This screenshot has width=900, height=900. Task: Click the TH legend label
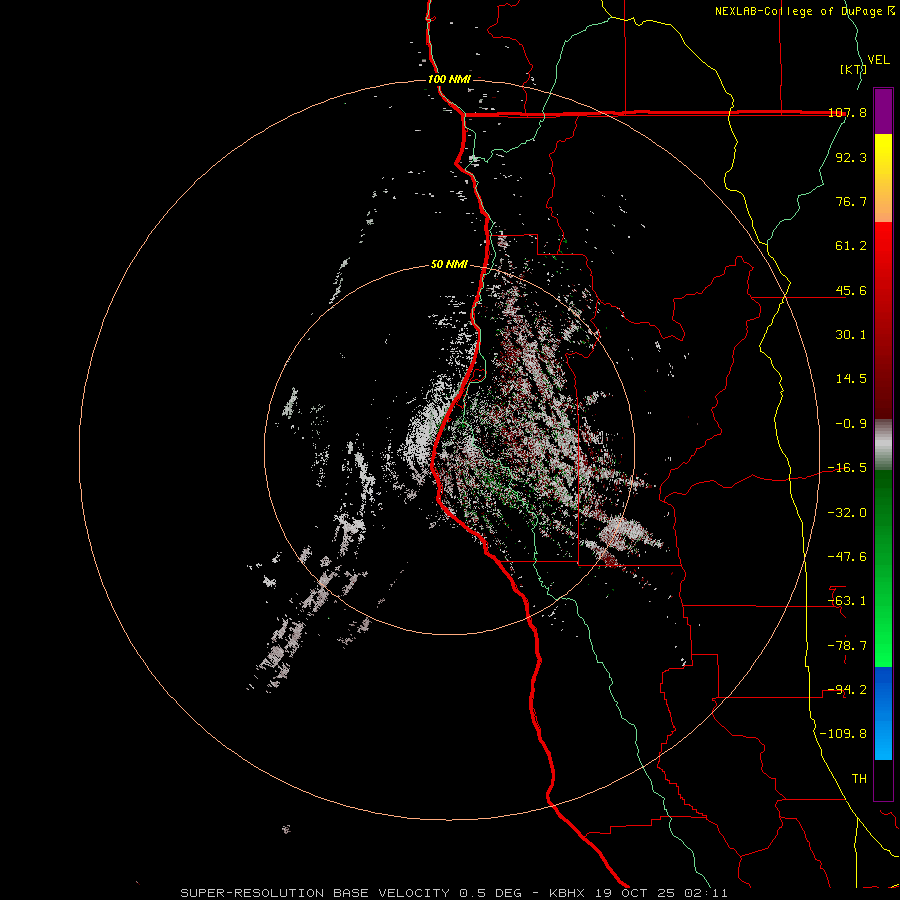point(859,778)
